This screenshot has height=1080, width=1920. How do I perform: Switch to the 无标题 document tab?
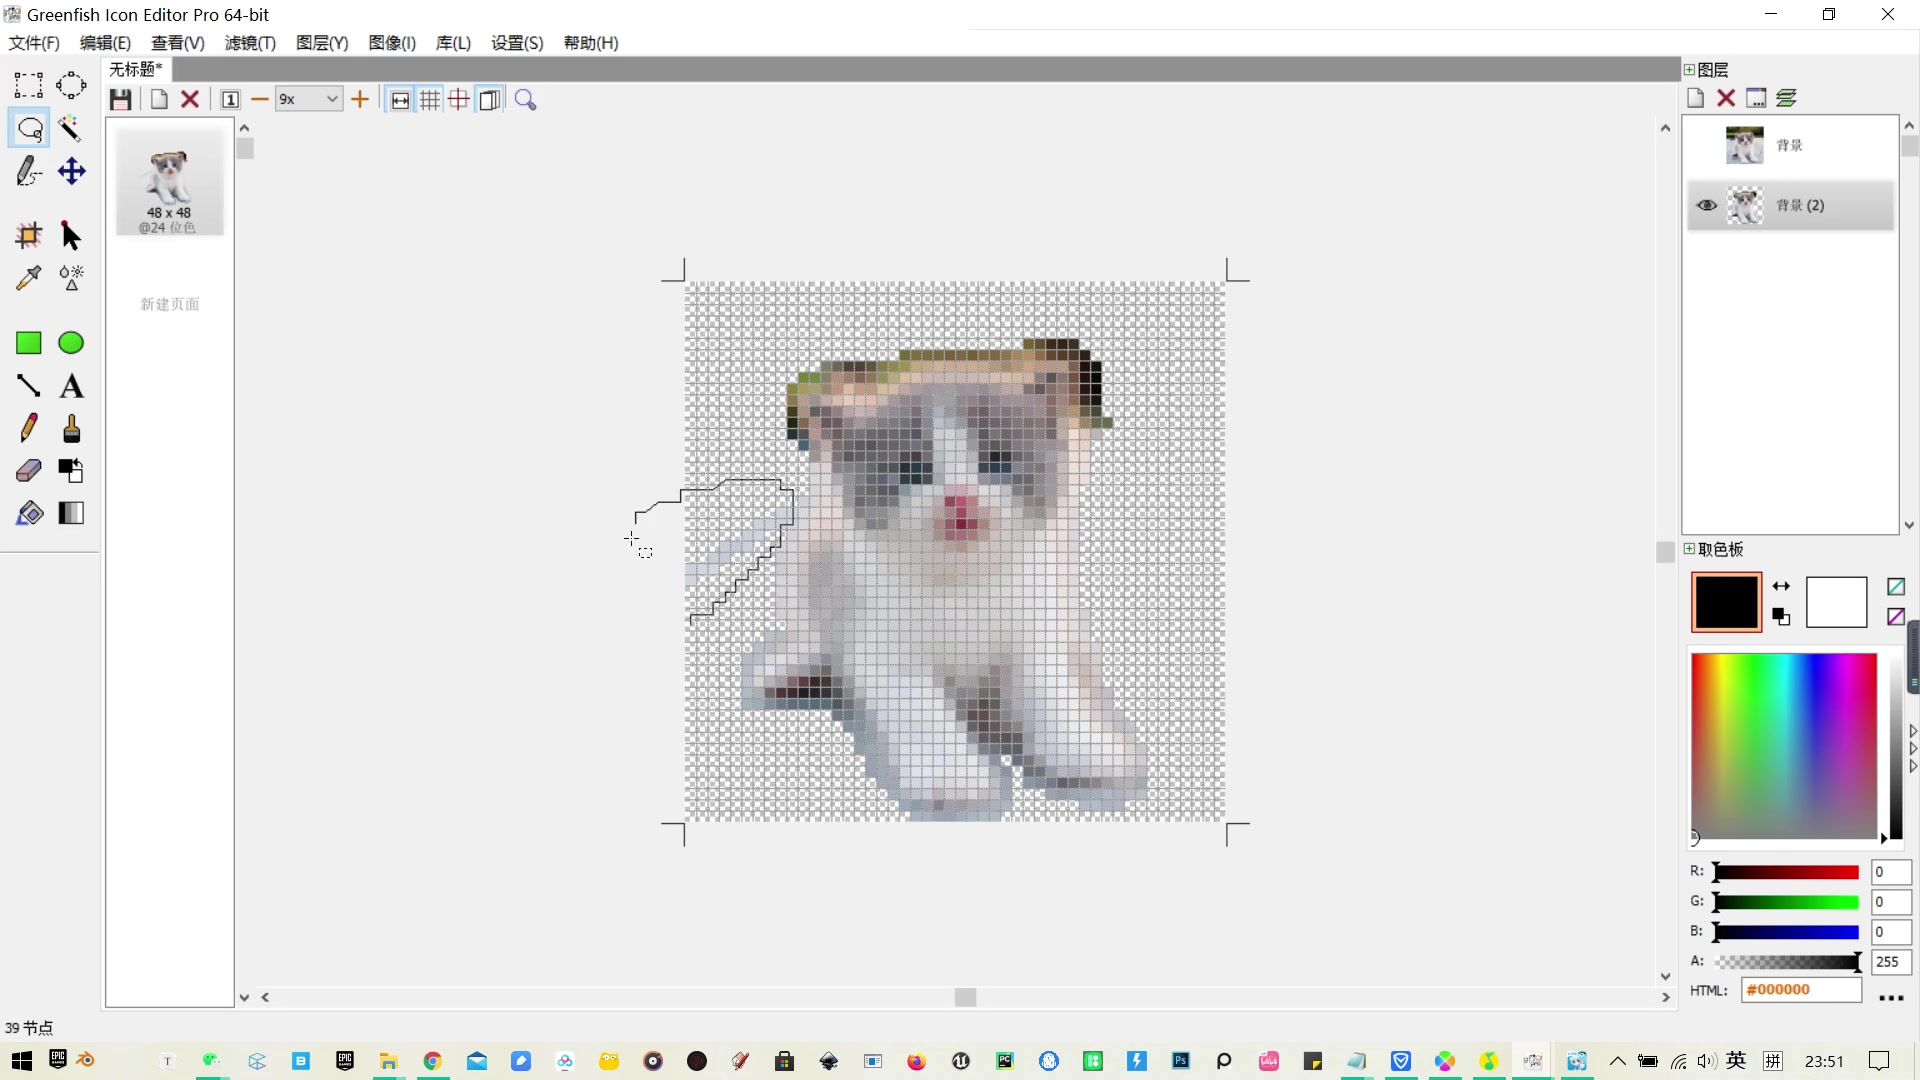coord(133,69)
